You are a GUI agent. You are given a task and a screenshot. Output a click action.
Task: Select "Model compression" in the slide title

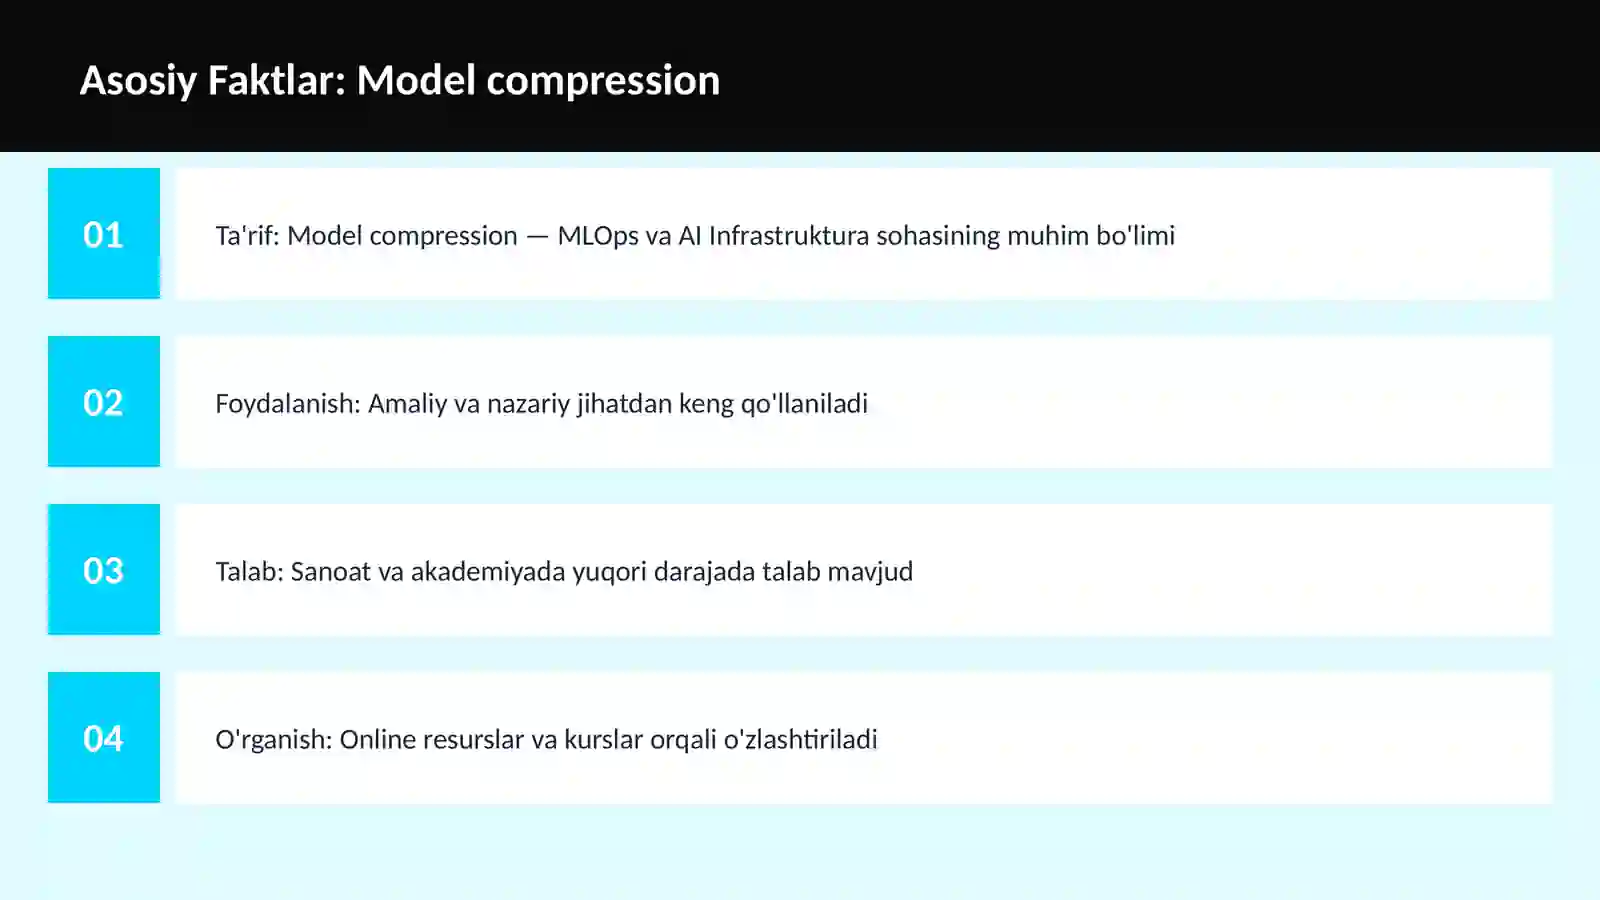[x=538, y=81]
